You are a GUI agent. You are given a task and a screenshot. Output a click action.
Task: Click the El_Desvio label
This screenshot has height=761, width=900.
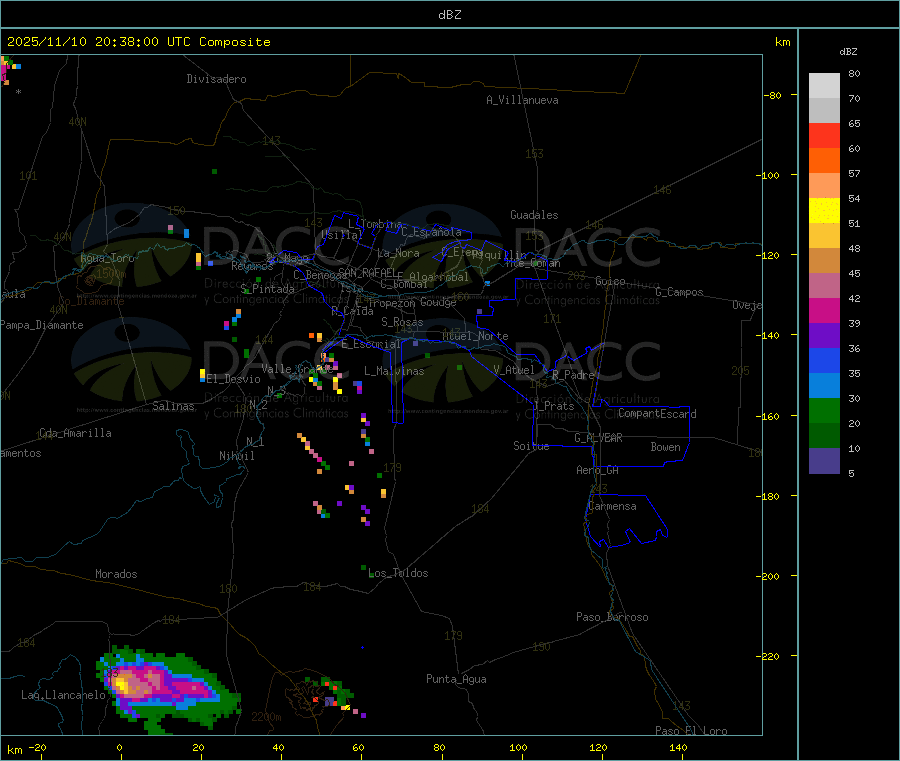233,379
